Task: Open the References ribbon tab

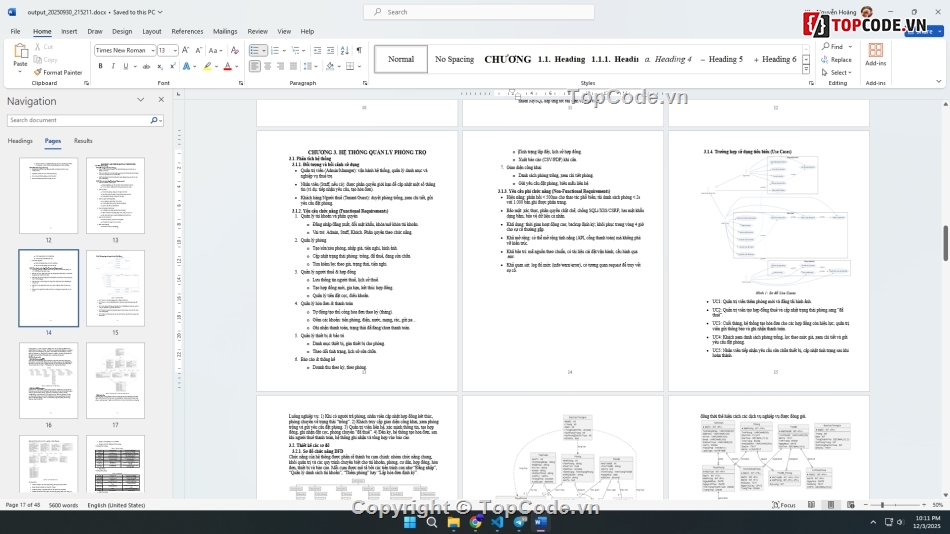Action: (x=187, y=31)
